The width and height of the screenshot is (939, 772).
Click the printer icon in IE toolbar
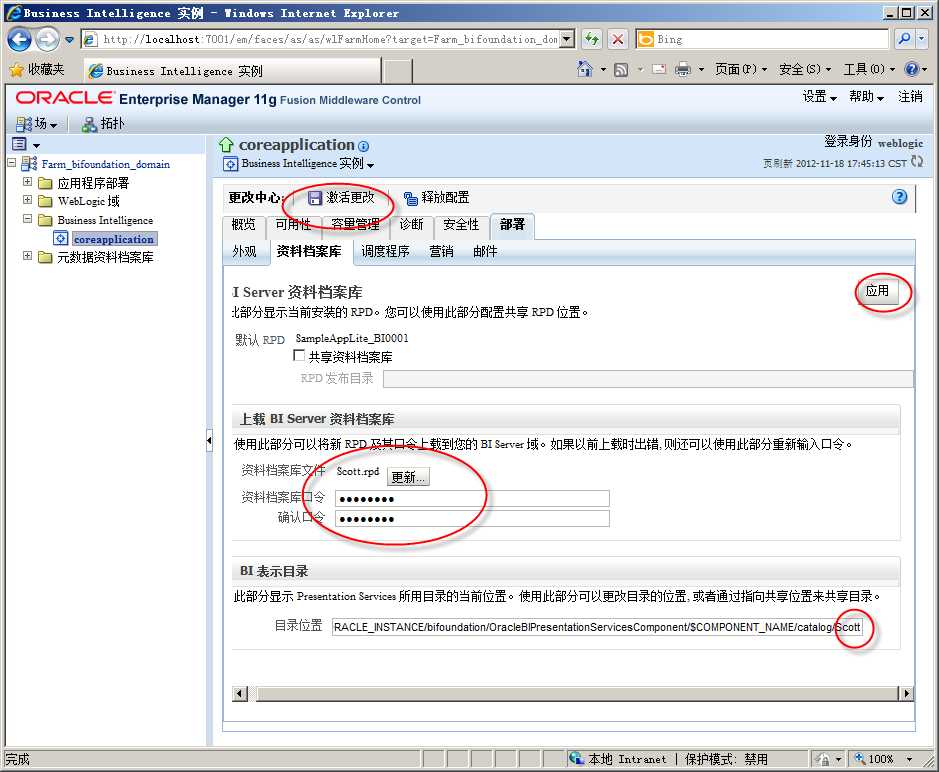(x=683, y=69)
